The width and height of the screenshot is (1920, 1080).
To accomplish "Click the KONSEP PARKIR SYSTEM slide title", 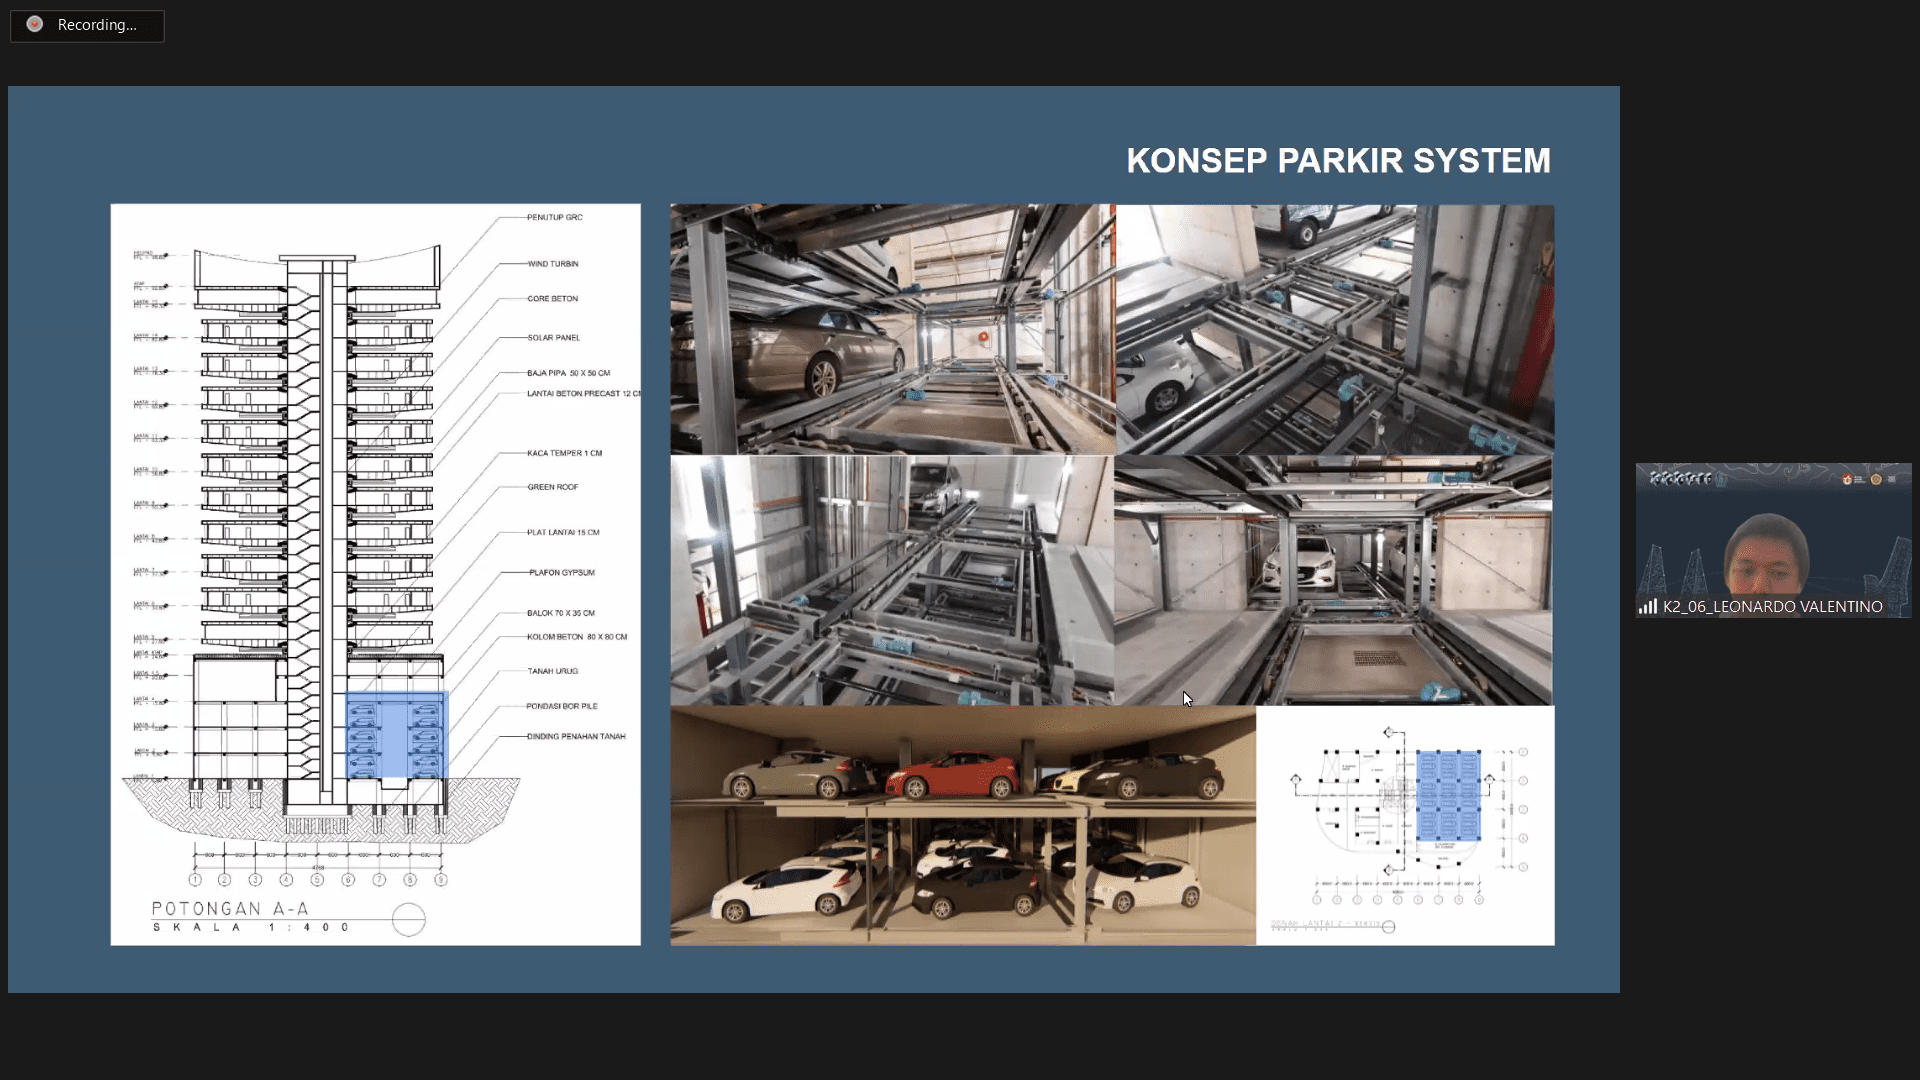I will point(1338,161).
